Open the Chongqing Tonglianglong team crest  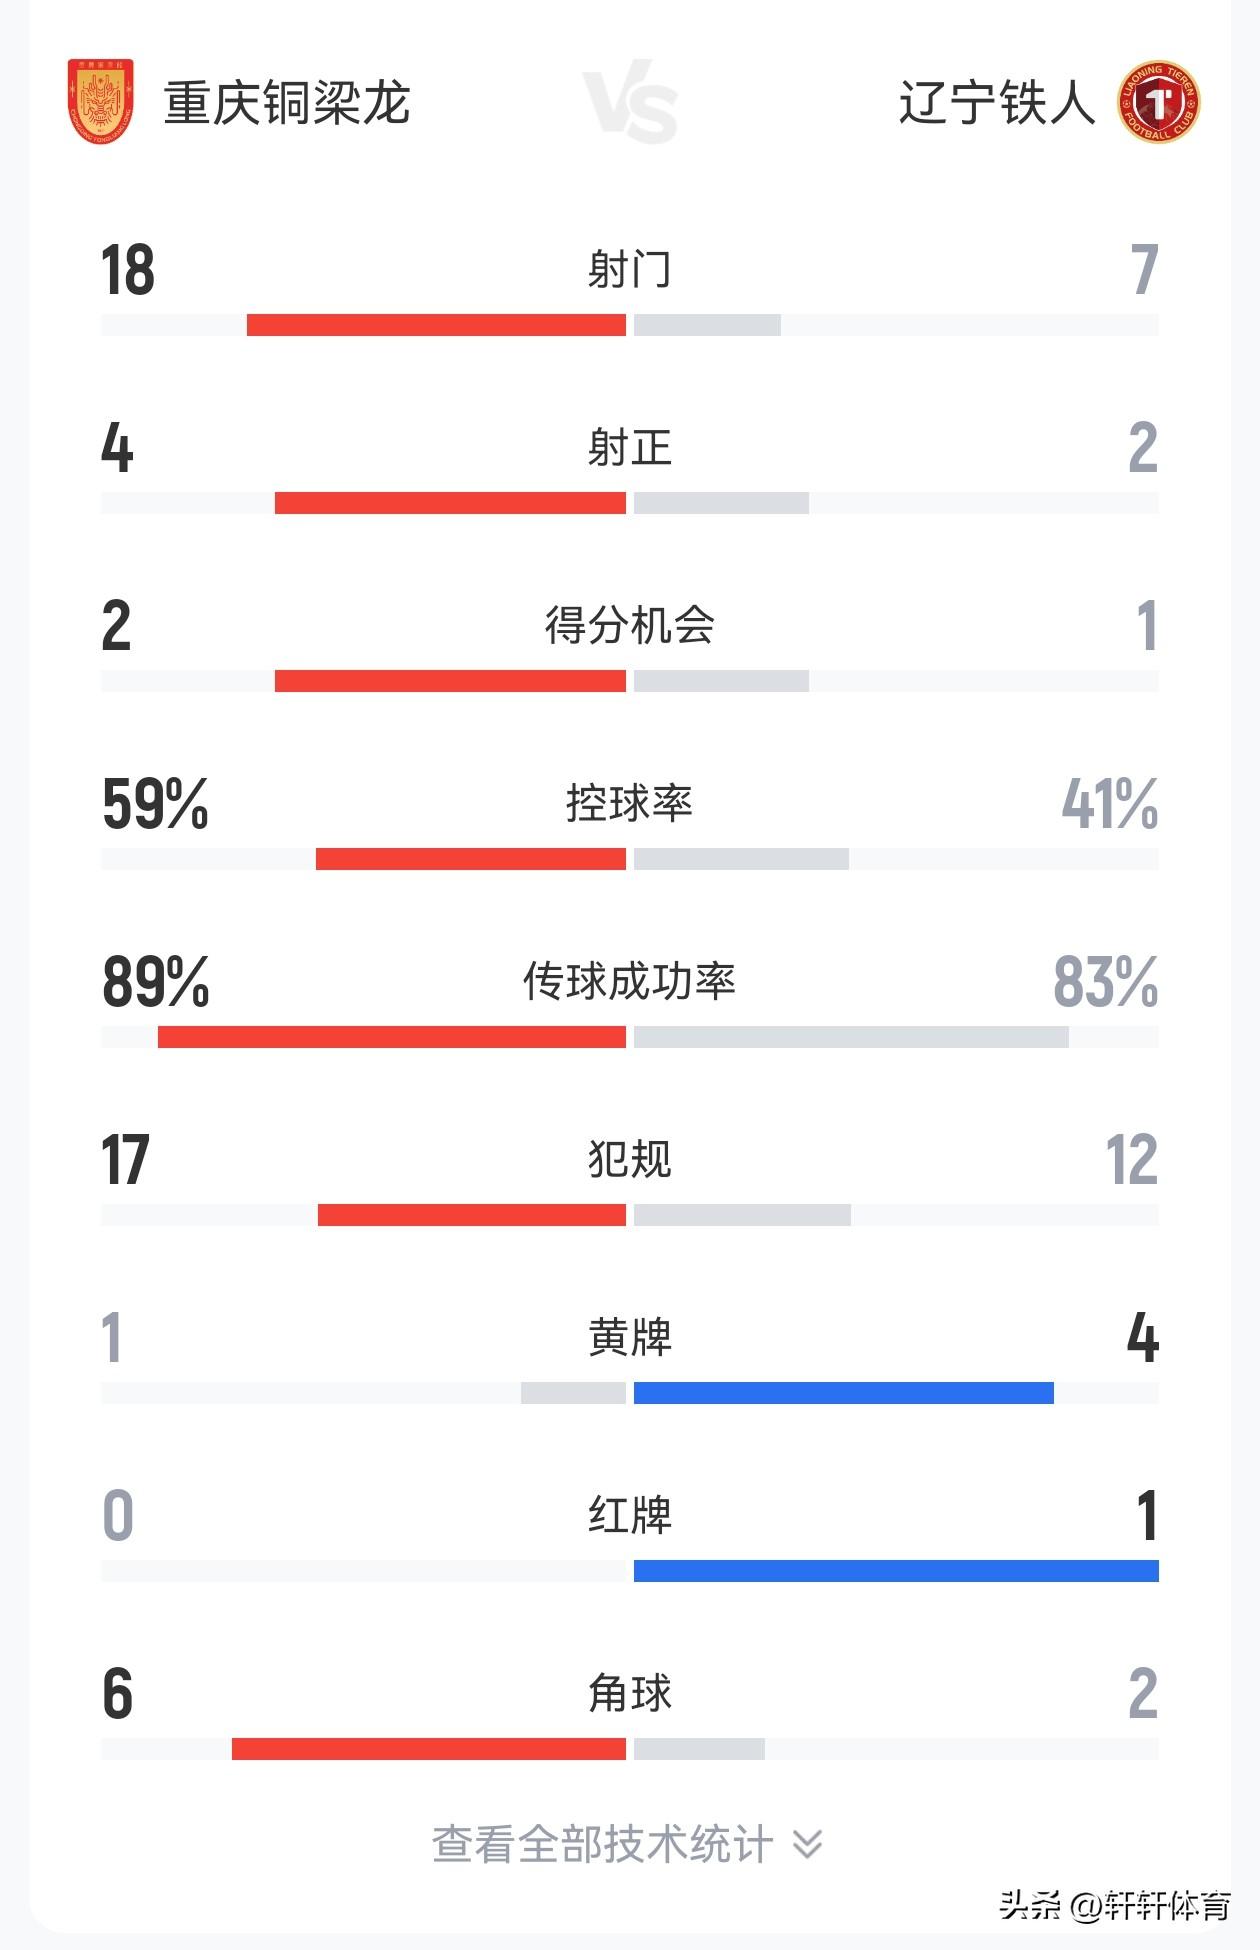[101, 102]
